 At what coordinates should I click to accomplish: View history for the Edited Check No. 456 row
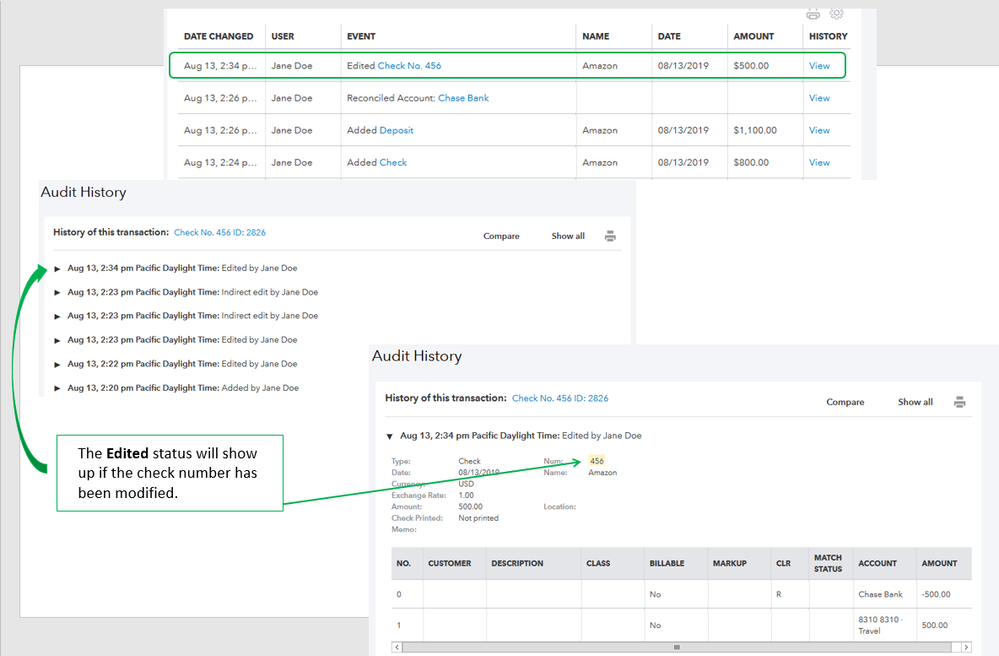point(819,66)
